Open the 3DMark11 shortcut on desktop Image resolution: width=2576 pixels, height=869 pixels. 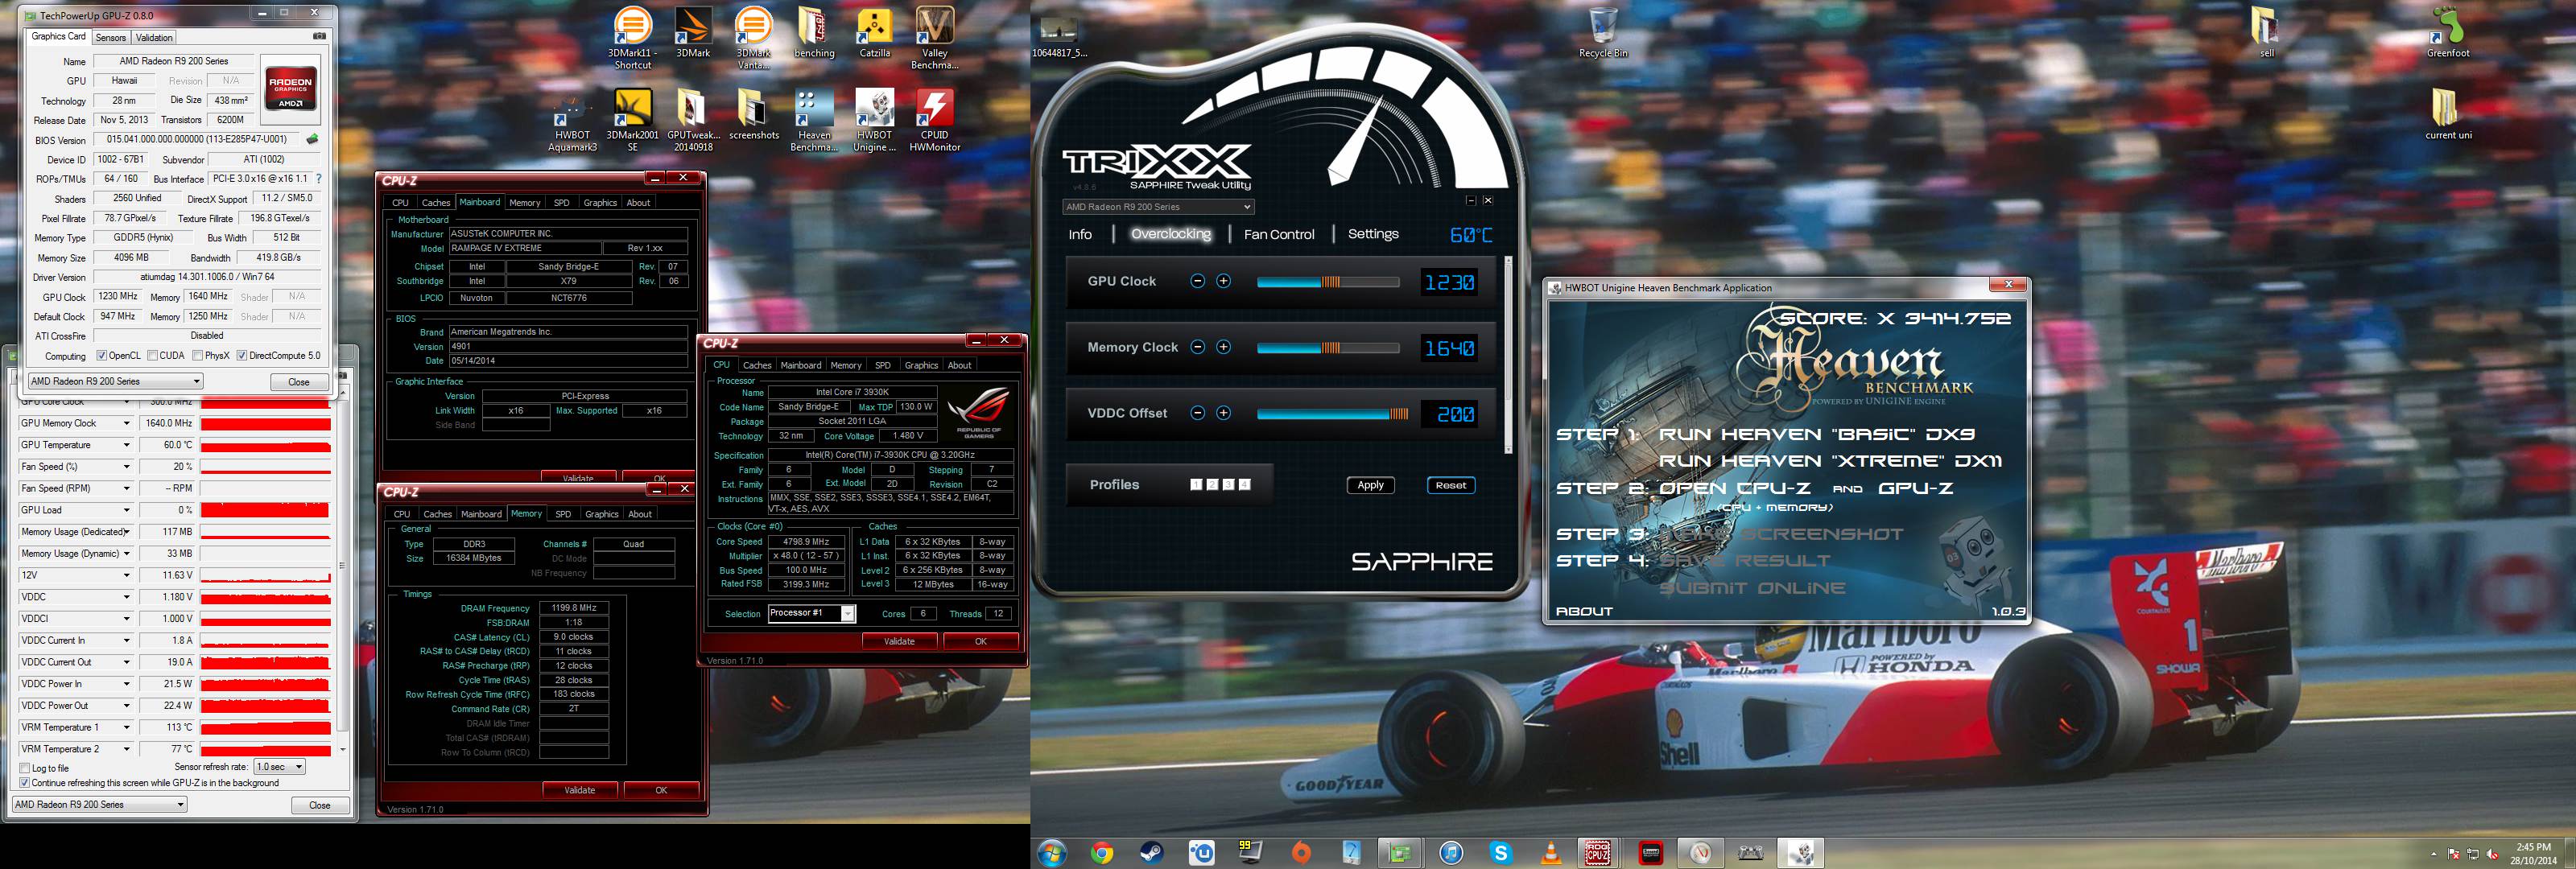click(632, 38)
